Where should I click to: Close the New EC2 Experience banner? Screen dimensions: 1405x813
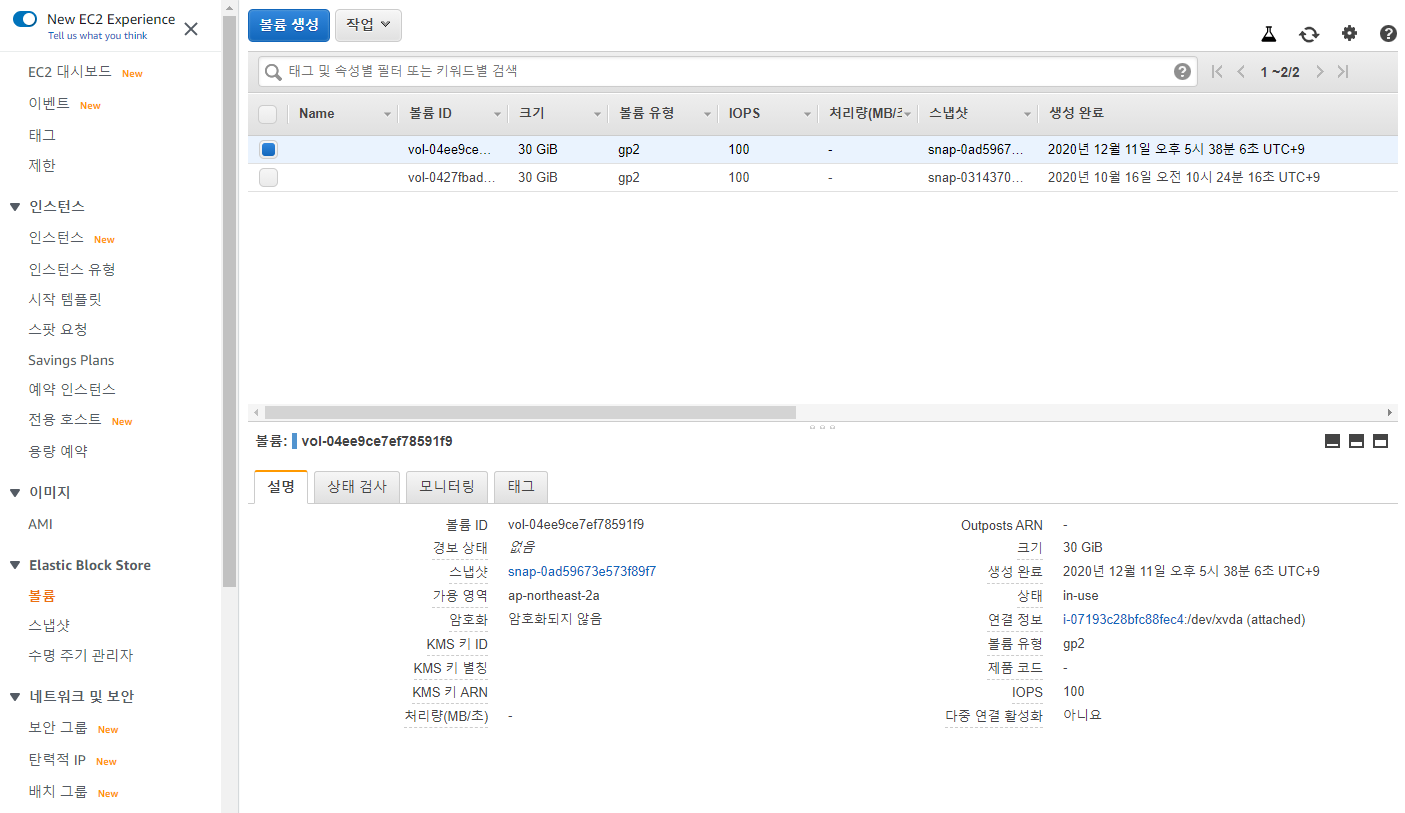pos(191,28)
